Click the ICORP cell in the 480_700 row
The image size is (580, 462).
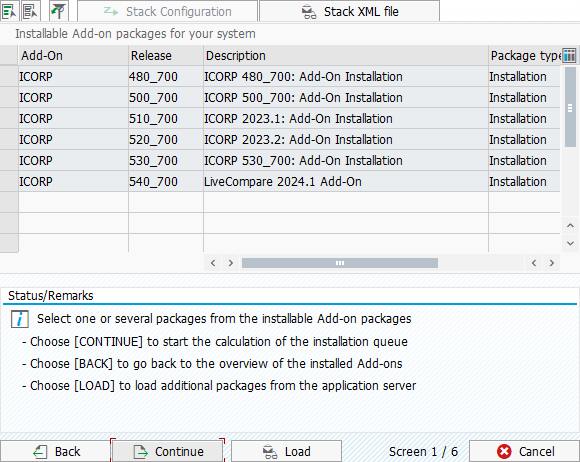click(73, 77)
